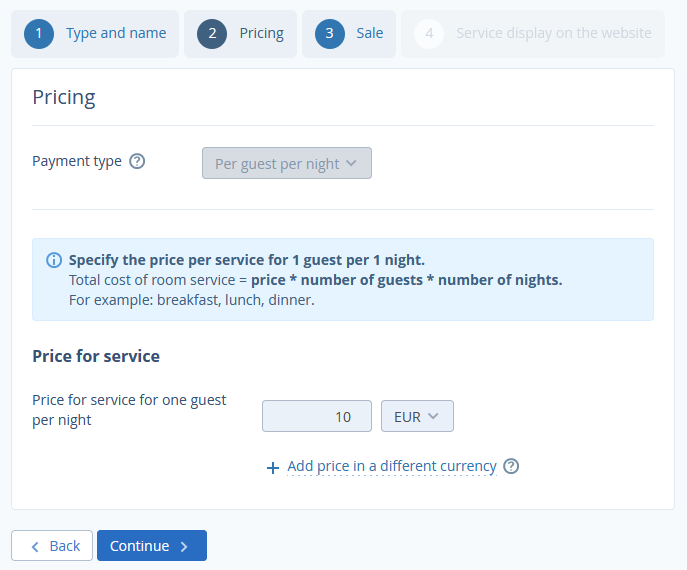
Task: Click label Price for service for one guest
Action: (x=129, y=410)
